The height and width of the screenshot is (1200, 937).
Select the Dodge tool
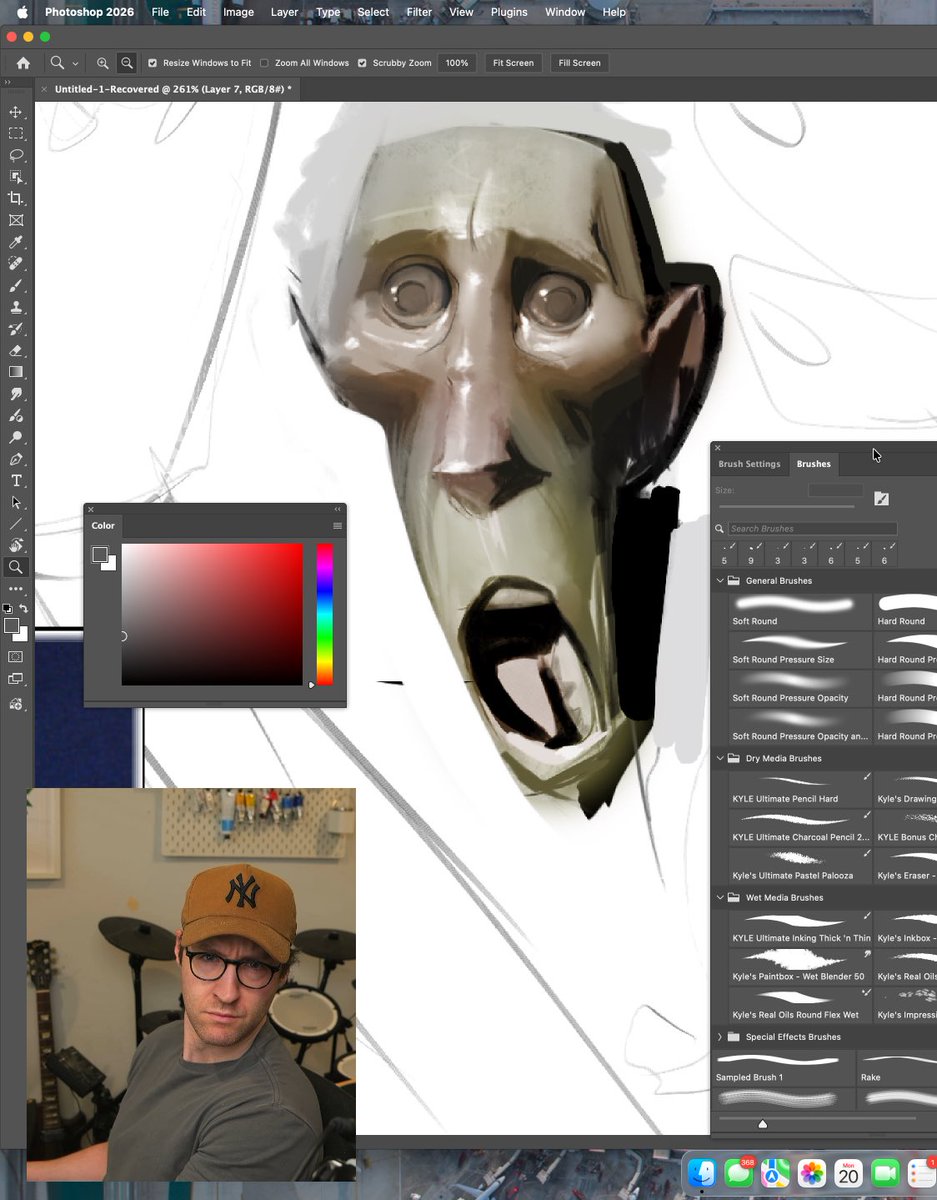point(16,438)
